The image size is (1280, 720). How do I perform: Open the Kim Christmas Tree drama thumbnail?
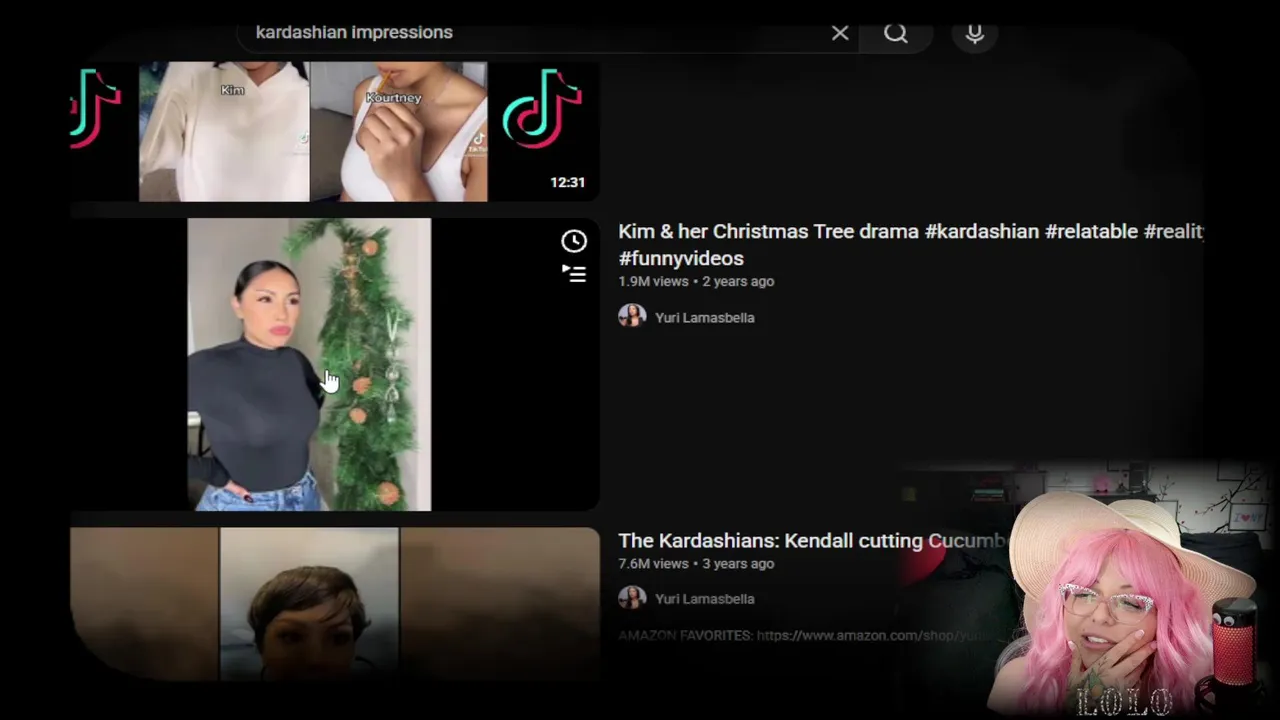(334, 364)
